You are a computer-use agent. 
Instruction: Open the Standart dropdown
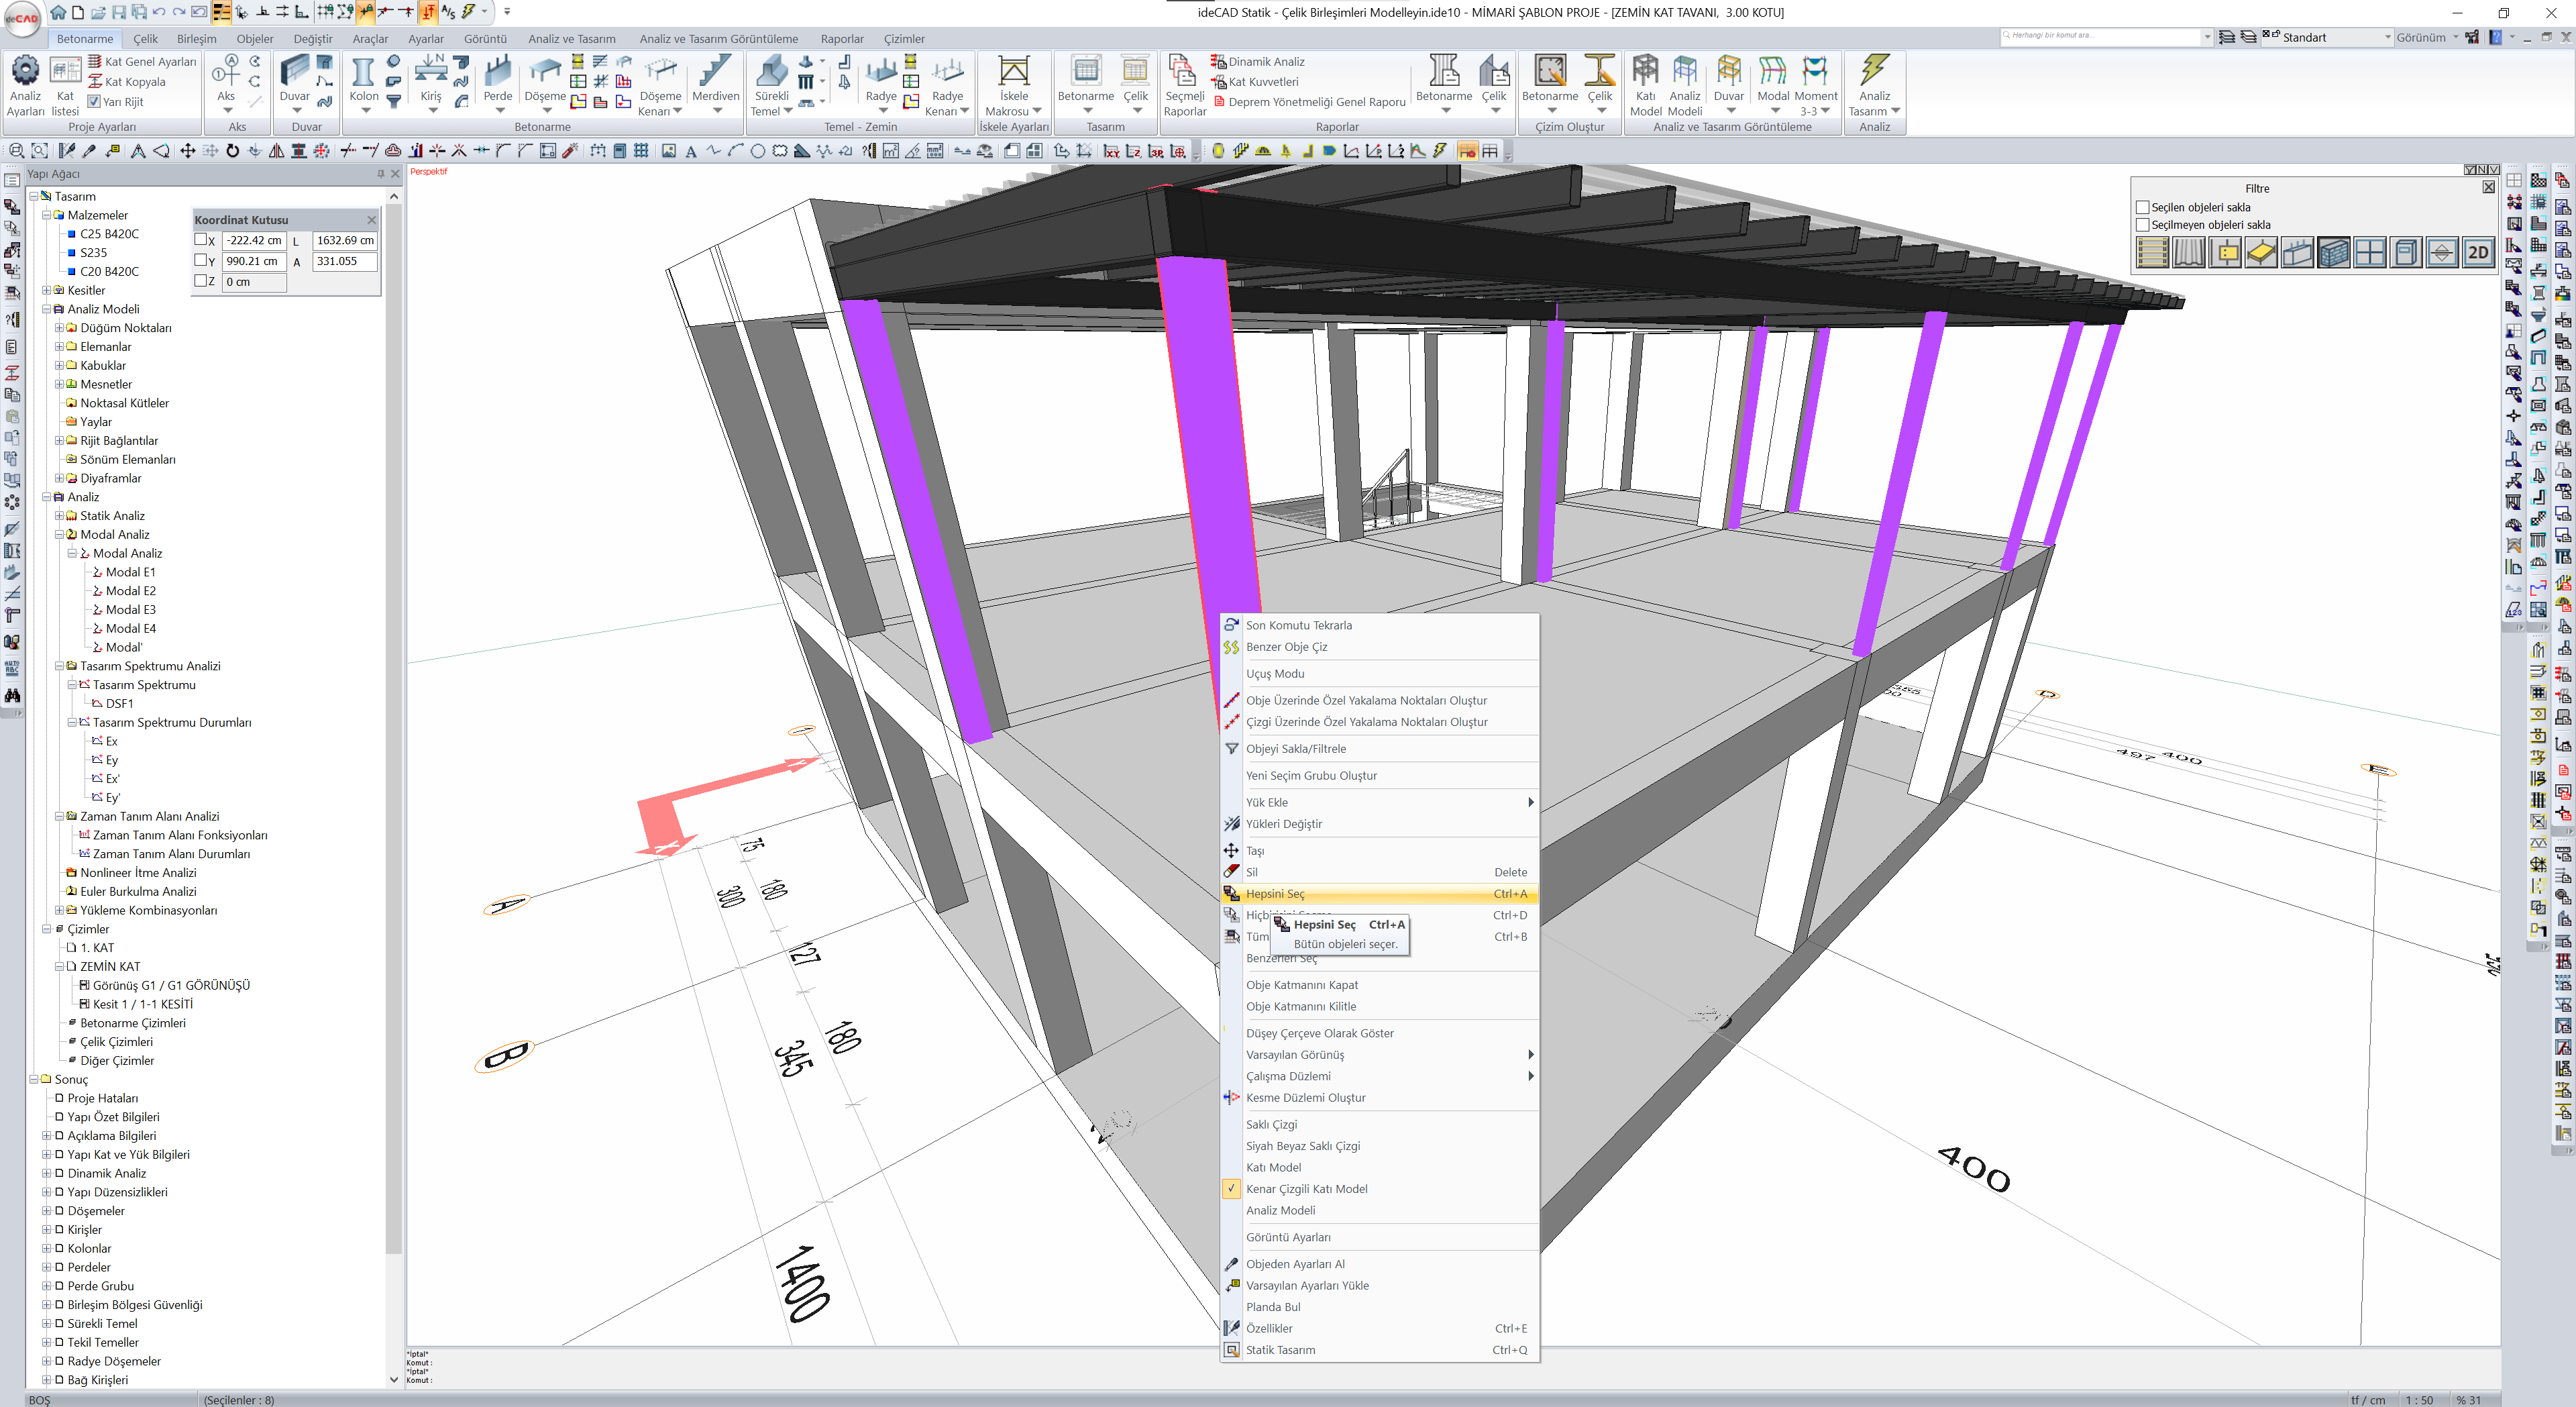tap(2387, 37)
